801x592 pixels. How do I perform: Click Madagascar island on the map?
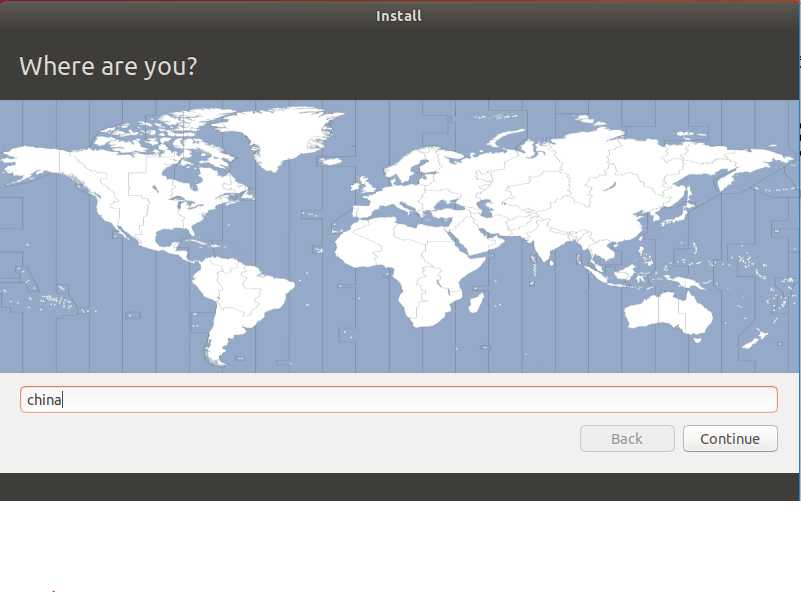476,302
